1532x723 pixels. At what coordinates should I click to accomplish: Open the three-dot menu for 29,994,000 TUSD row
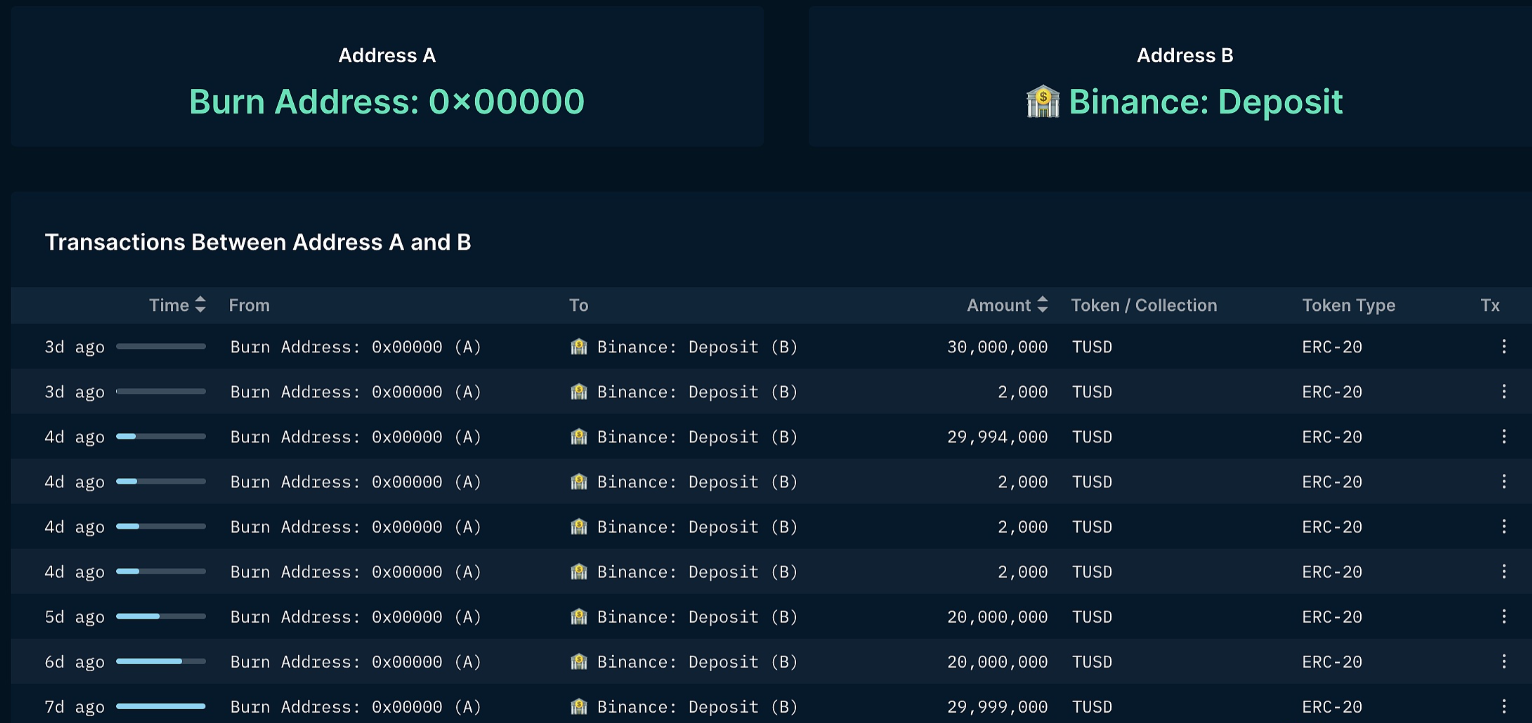click(x=1503, y=437)
